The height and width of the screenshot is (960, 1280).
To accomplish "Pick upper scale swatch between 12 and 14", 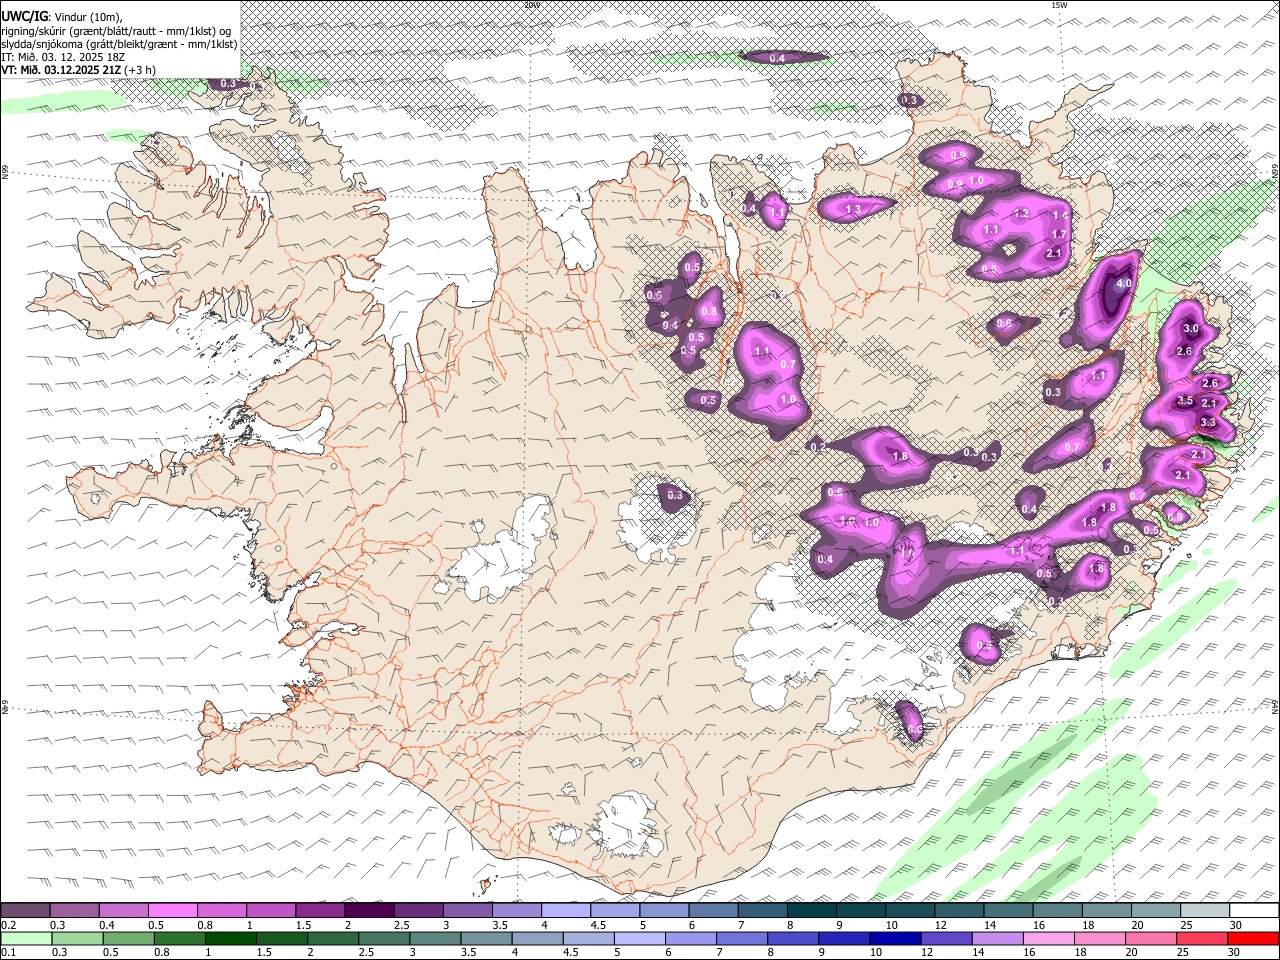I will 959,911.
